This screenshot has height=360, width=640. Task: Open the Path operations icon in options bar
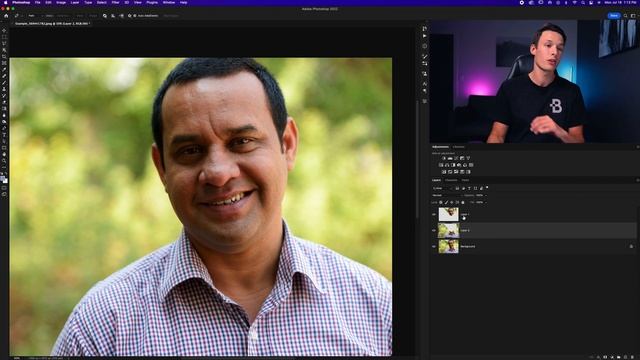click(105, 16)
